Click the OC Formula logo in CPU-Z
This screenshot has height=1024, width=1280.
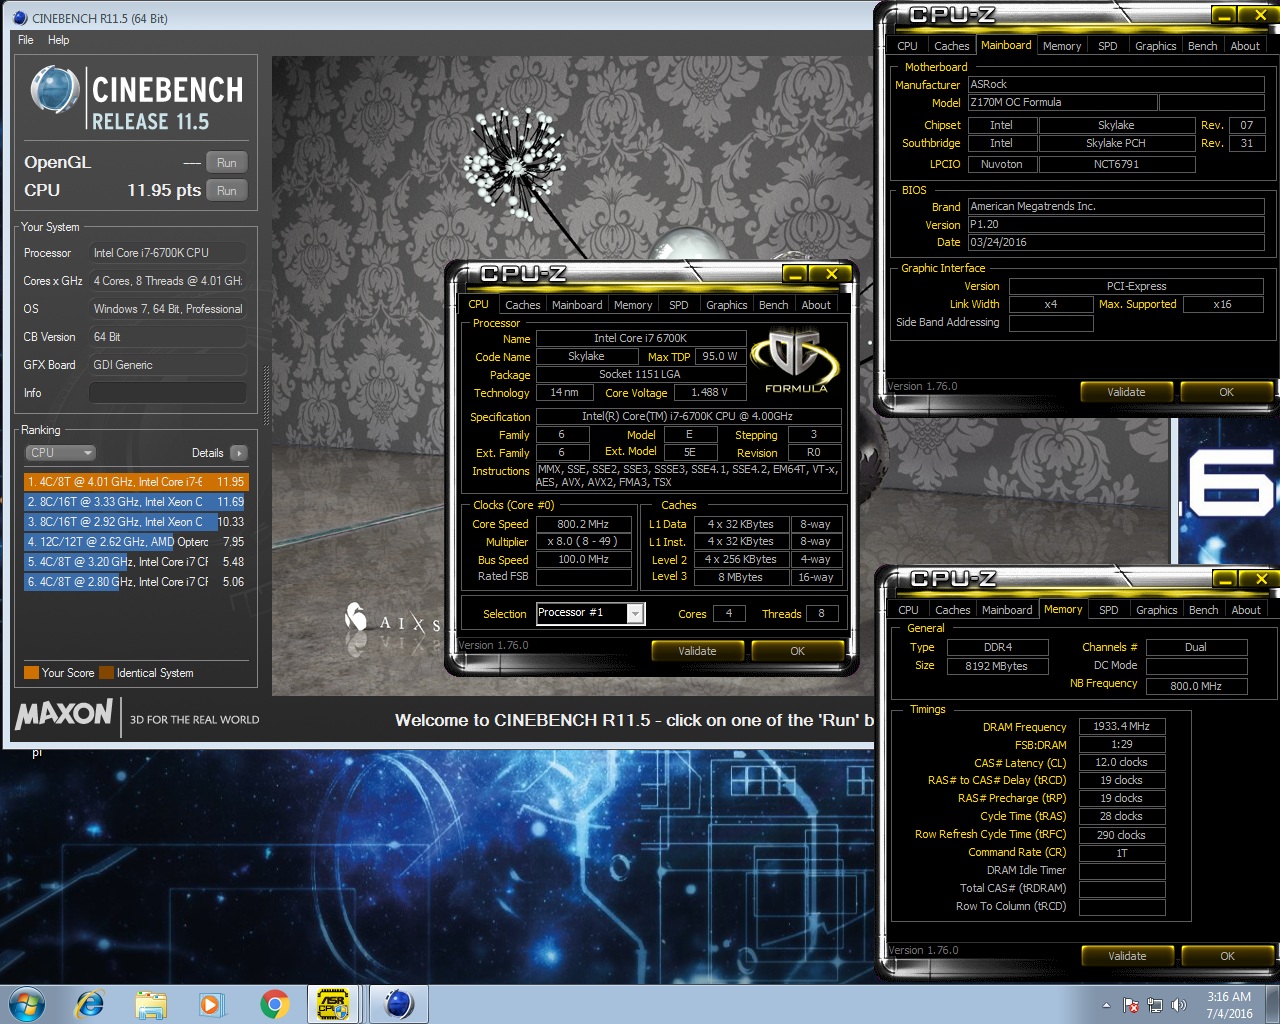[x=796, y=362]
